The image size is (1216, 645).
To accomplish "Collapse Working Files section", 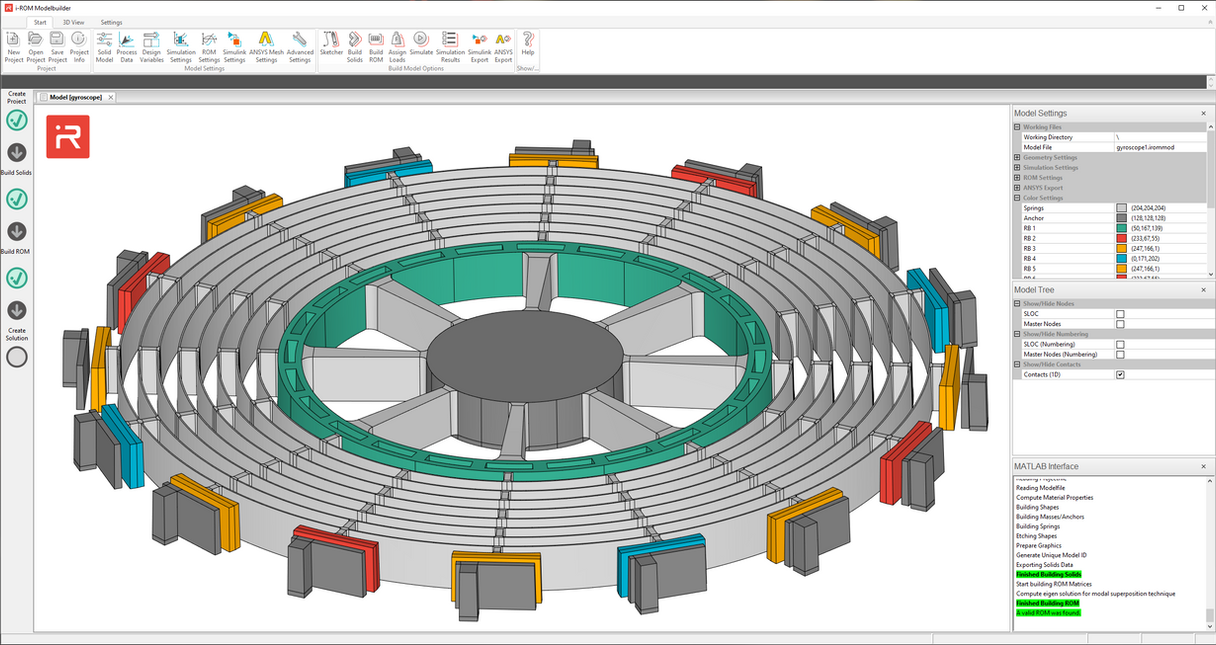I will pos(1017,127).
